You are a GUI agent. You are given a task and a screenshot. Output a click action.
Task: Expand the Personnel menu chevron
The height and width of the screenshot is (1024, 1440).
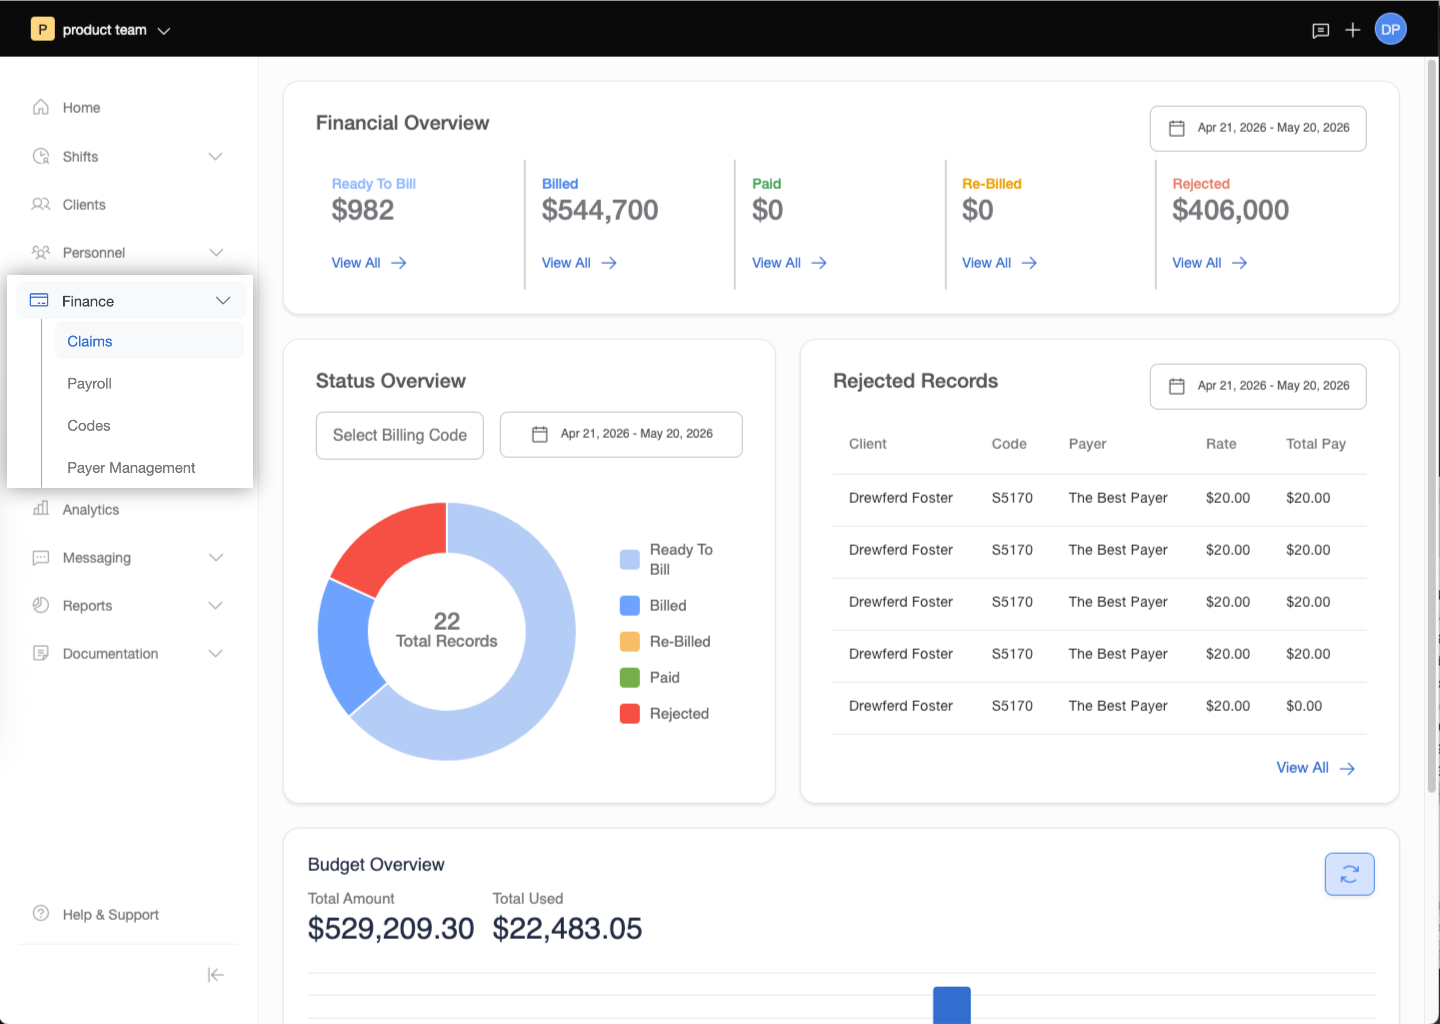click(x=215, y=252)
